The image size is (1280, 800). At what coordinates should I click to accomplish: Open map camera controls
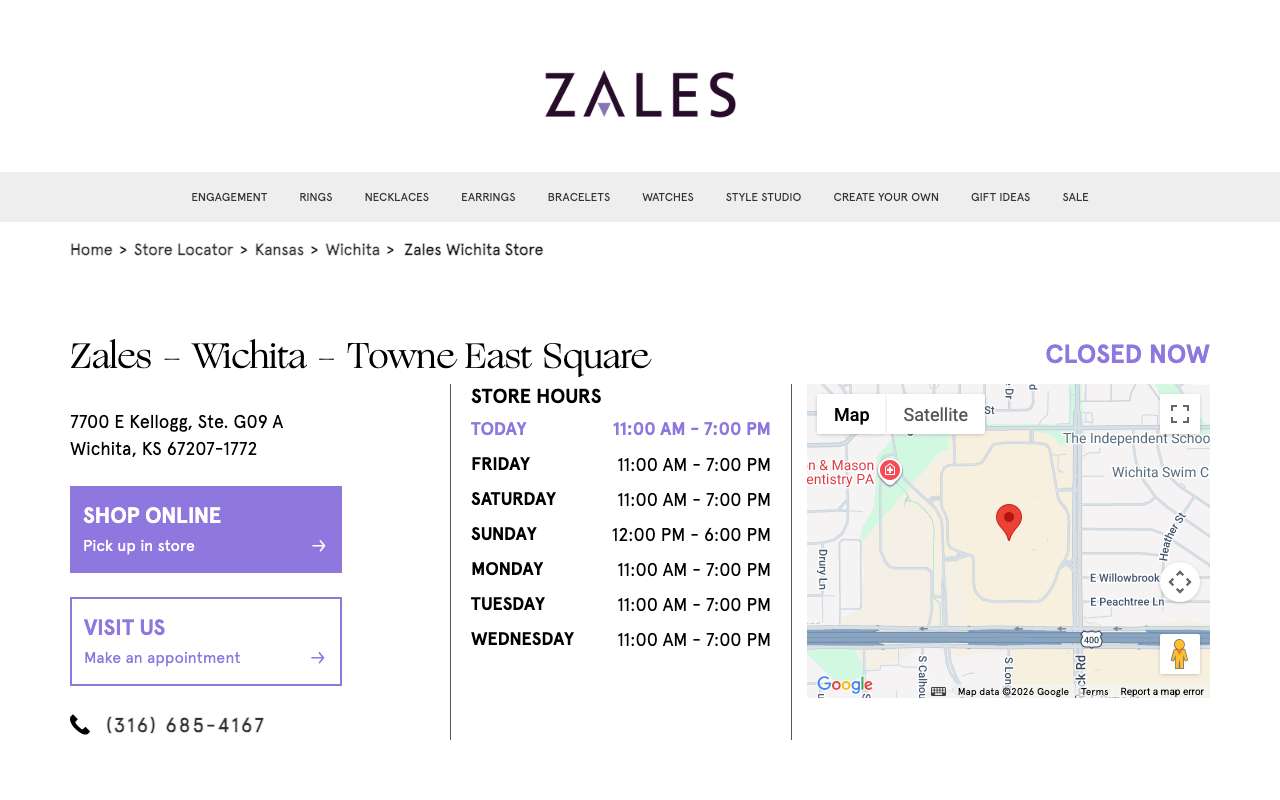click(x=1180, y=582)
